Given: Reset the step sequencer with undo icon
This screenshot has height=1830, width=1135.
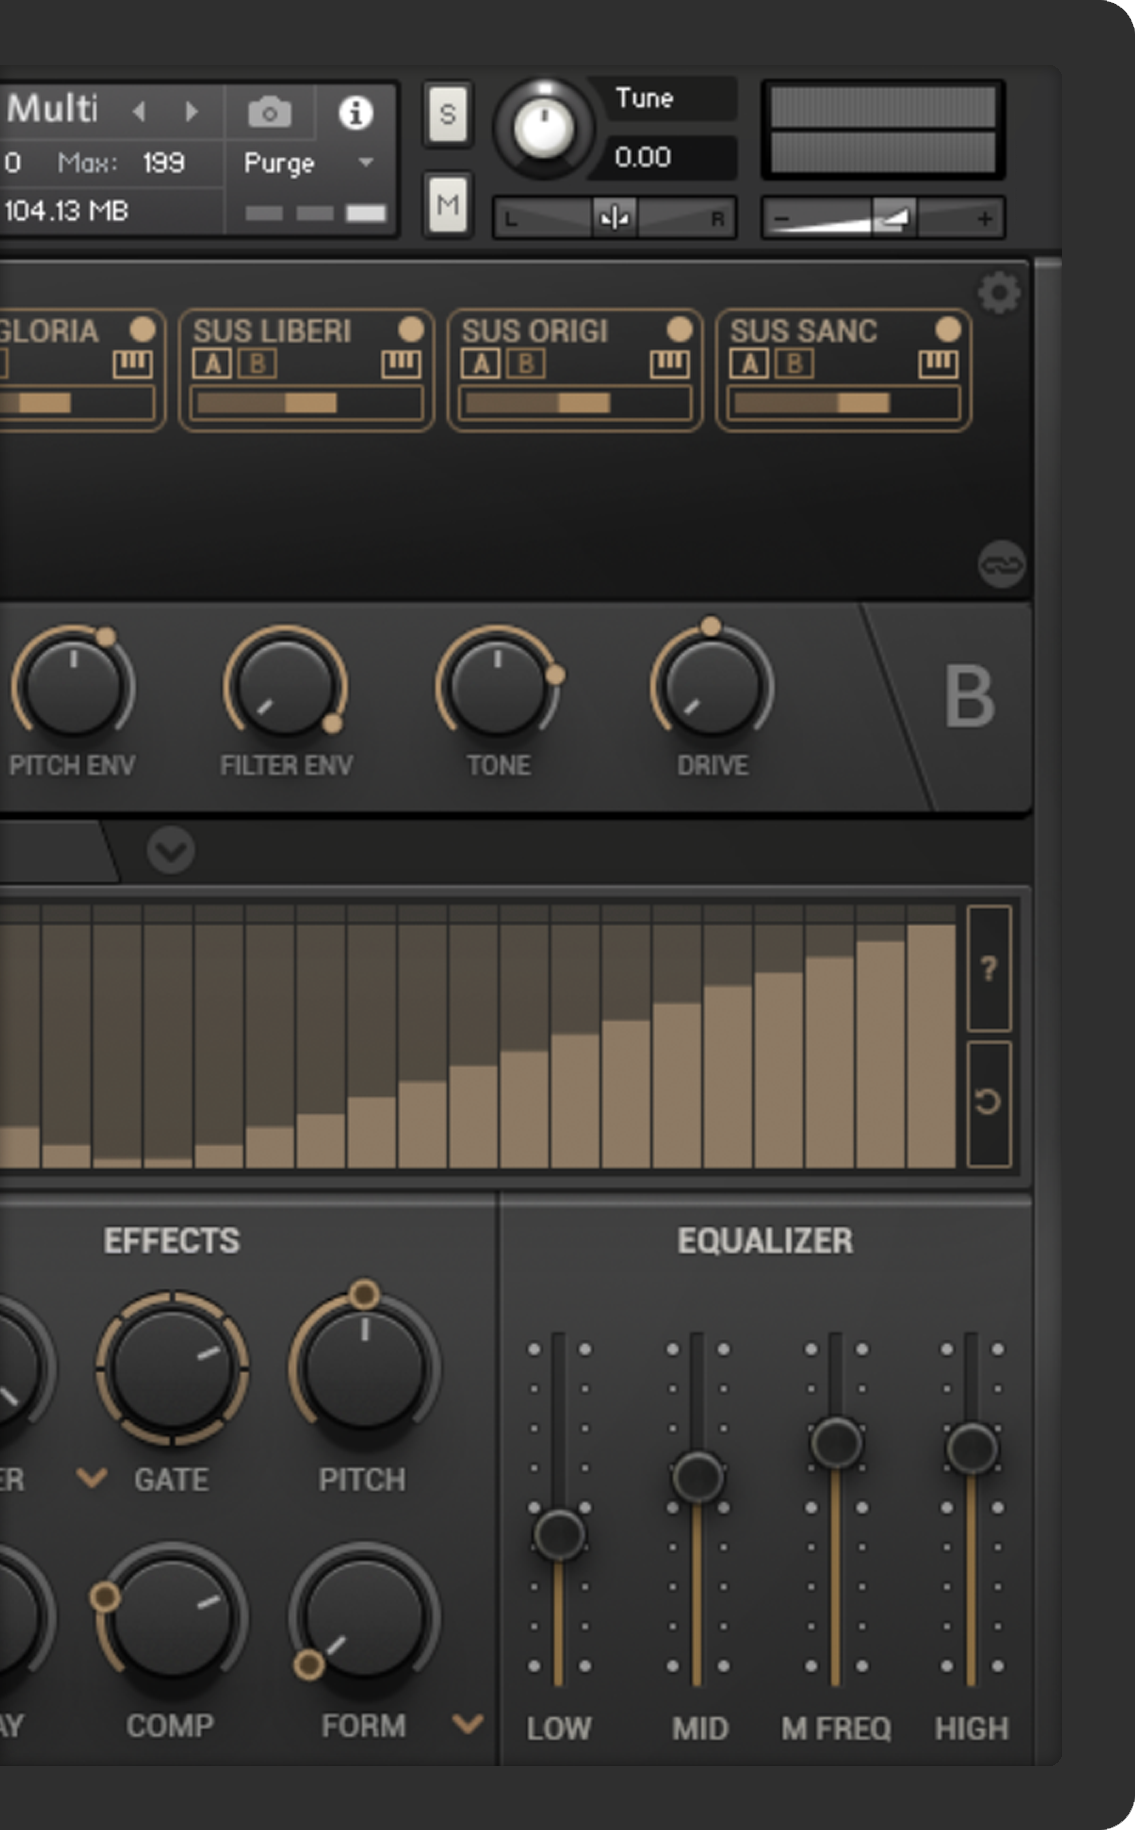Looking at the screenshot, I should 988,1102.
